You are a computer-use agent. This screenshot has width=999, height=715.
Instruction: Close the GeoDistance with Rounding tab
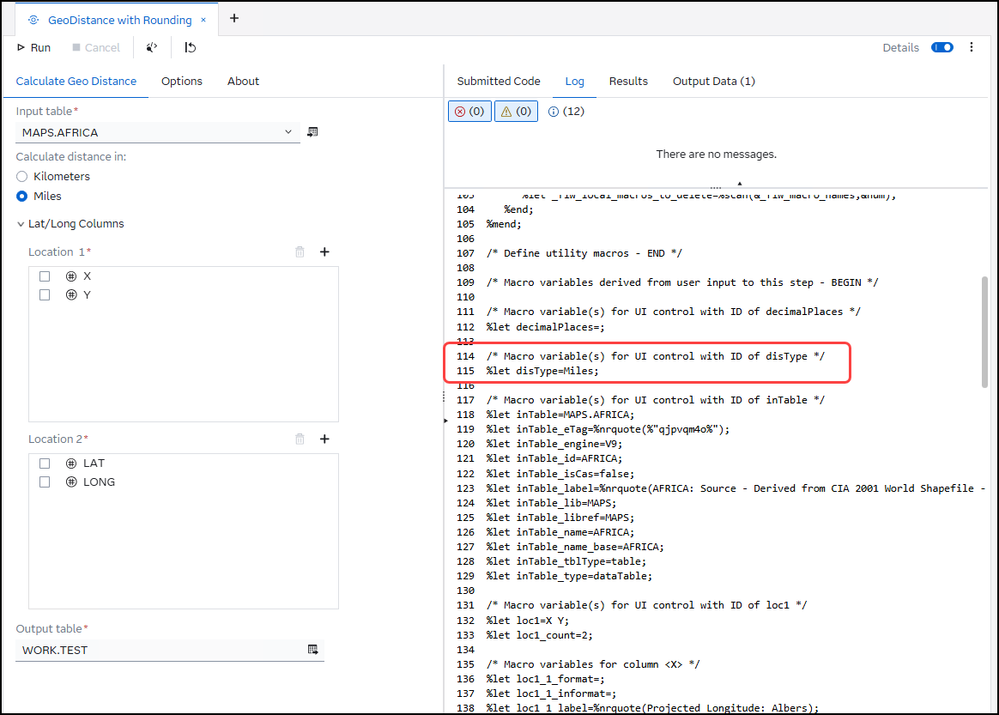[203, 20]
